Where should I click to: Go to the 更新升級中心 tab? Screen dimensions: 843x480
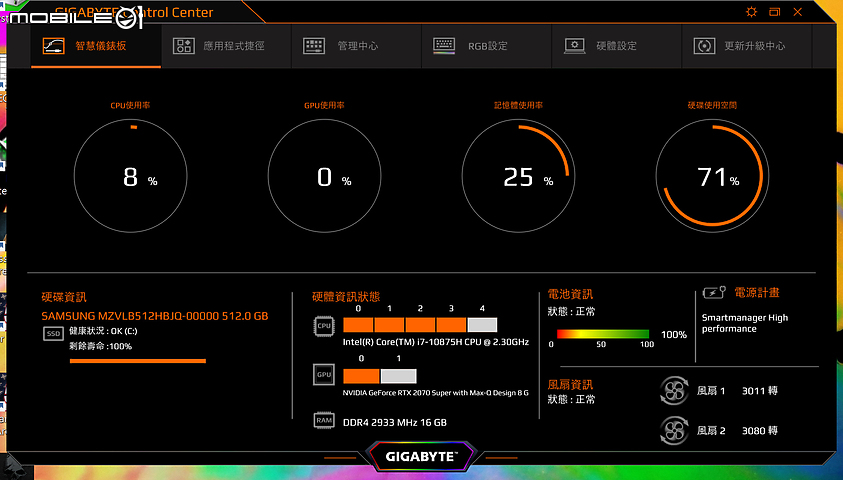747,46
